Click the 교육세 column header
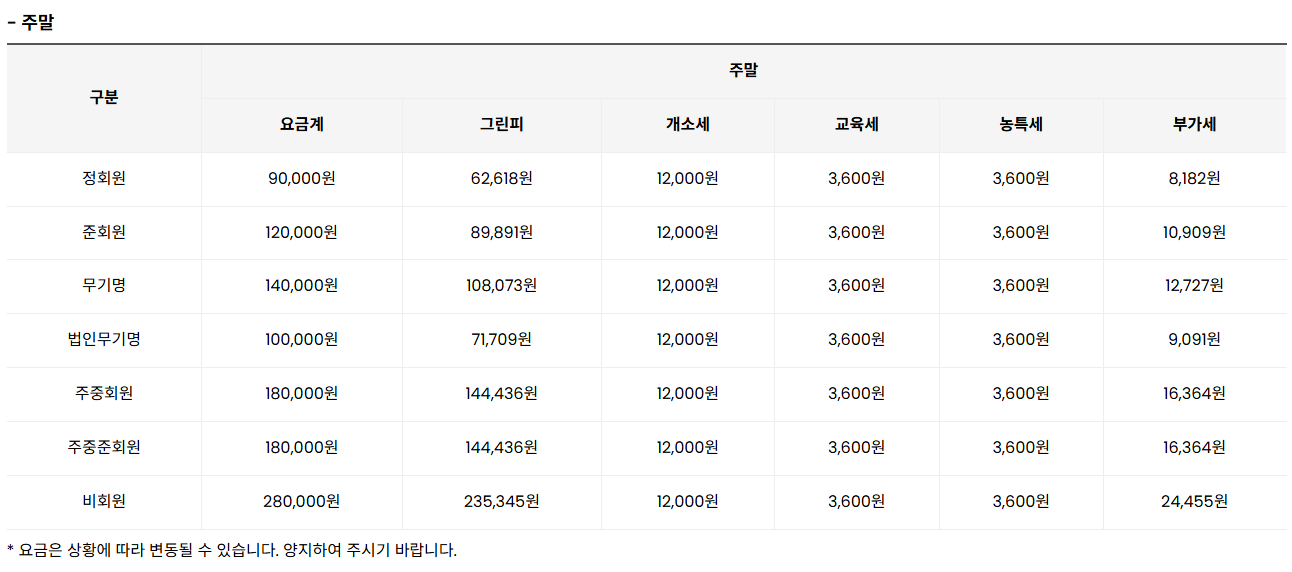Screen dimensions: 1292x572 [x=856, y=125]
